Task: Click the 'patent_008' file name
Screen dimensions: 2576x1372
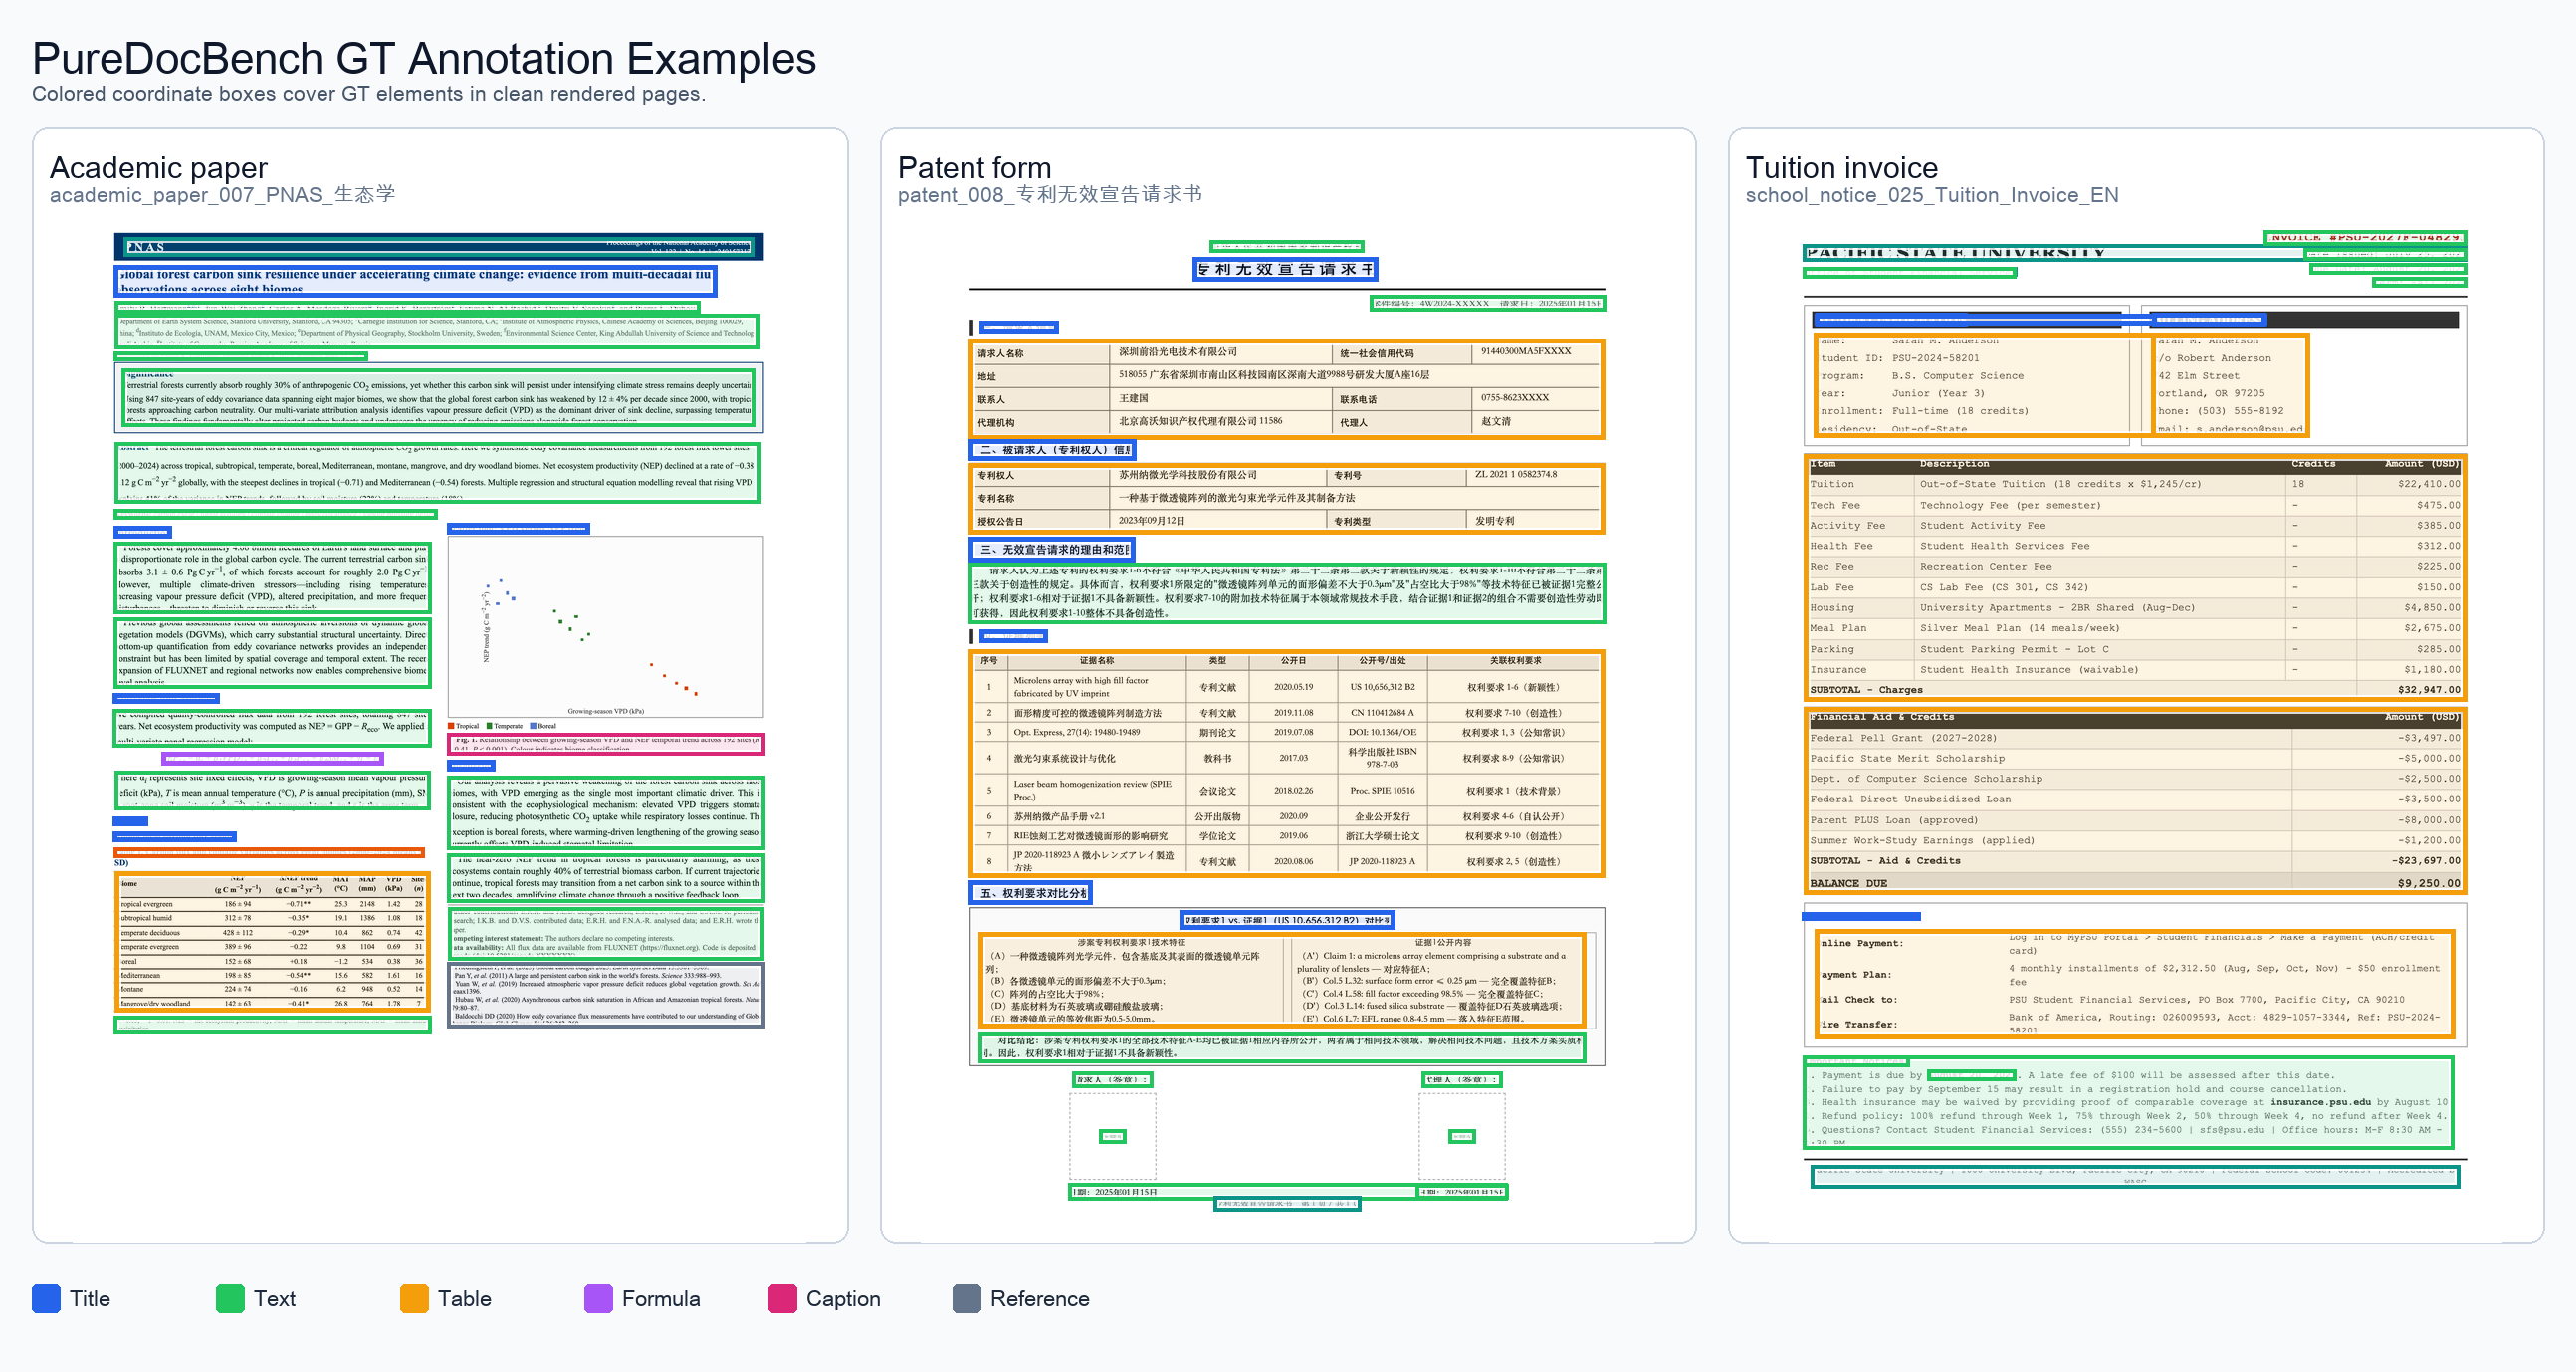Action: (1049, 194)
